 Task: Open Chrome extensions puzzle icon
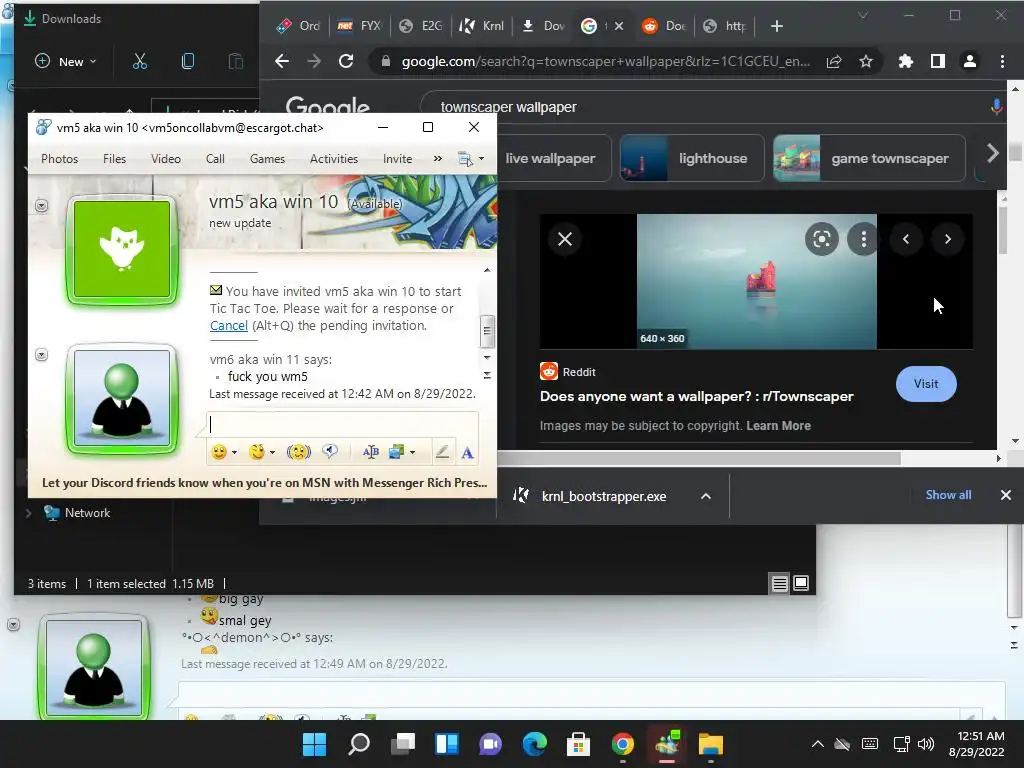tap(906, 61)
